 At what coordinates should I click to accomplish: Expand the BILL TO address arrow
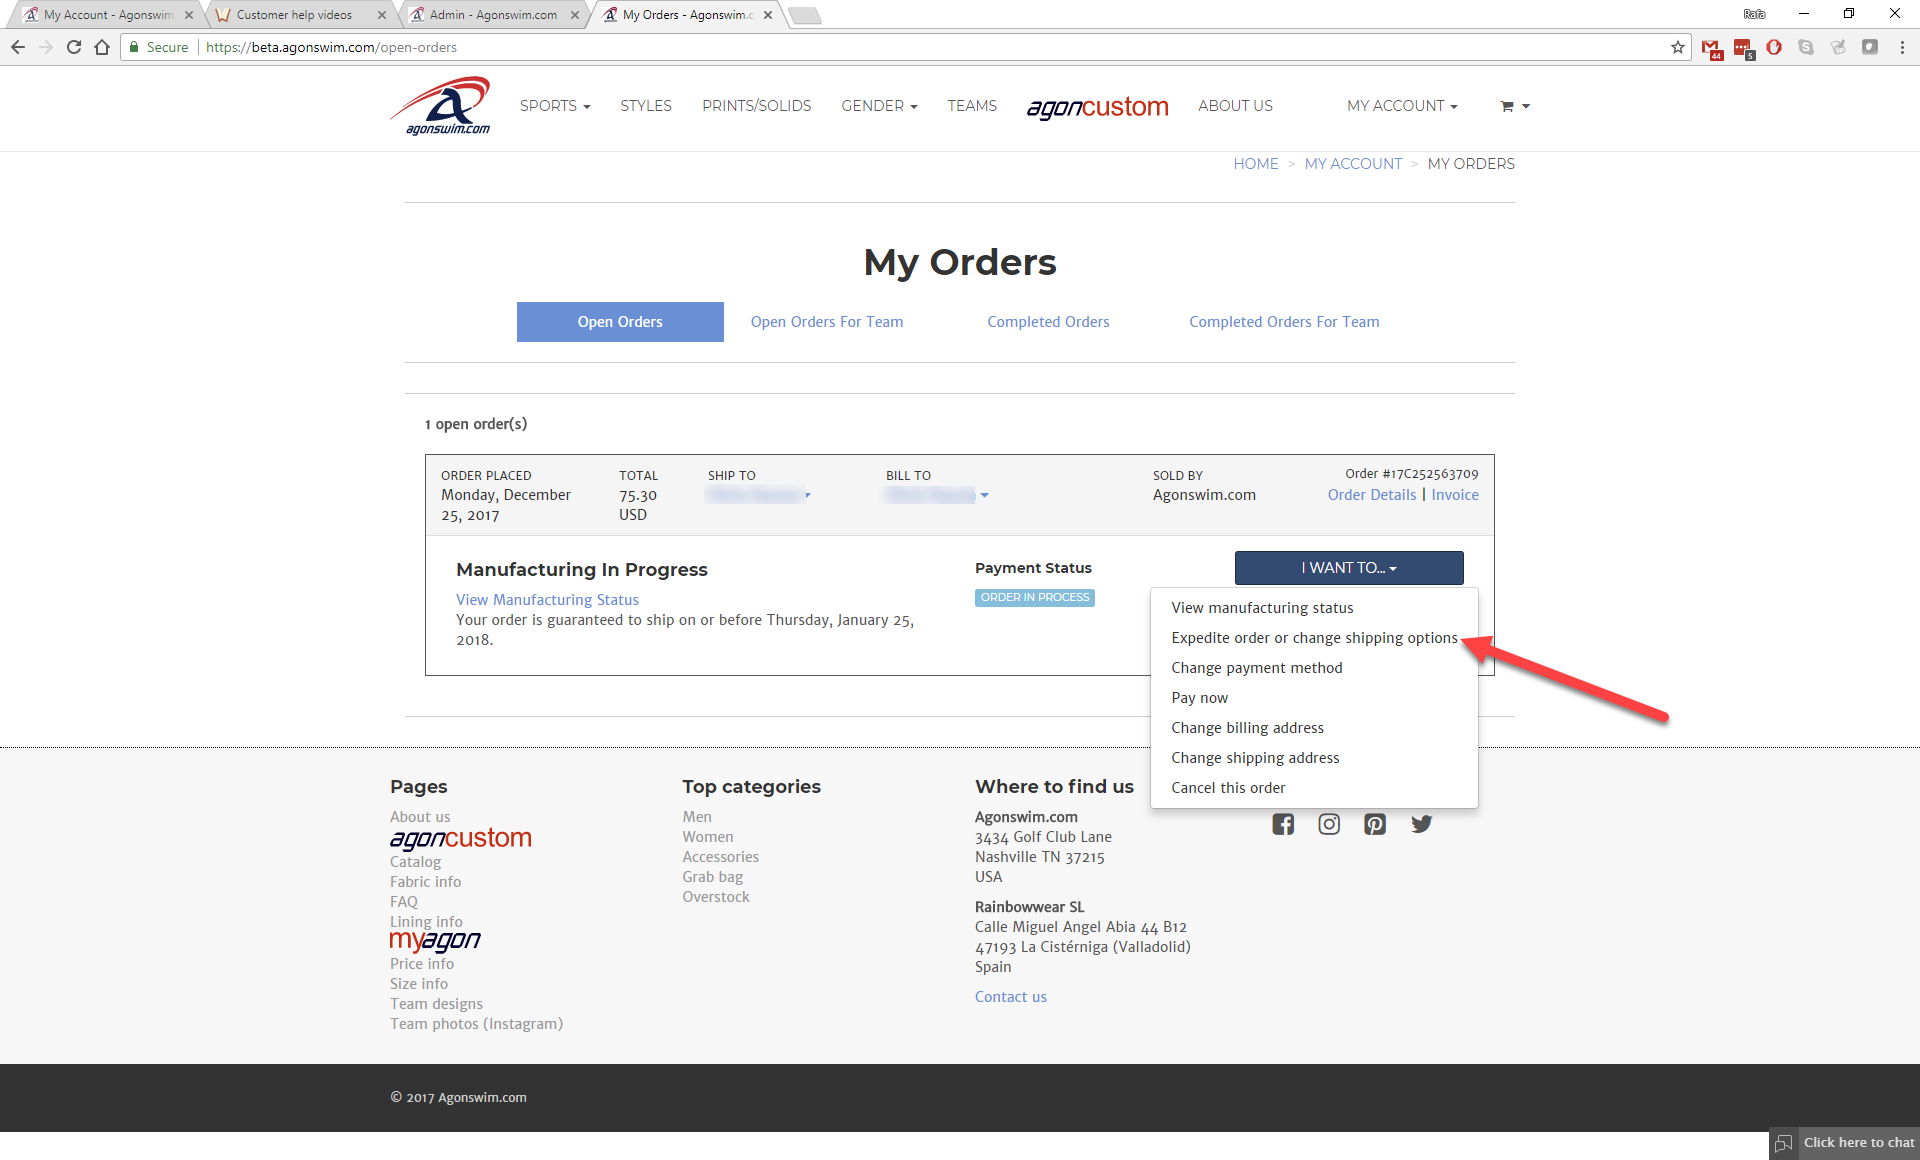click(984, 495)
